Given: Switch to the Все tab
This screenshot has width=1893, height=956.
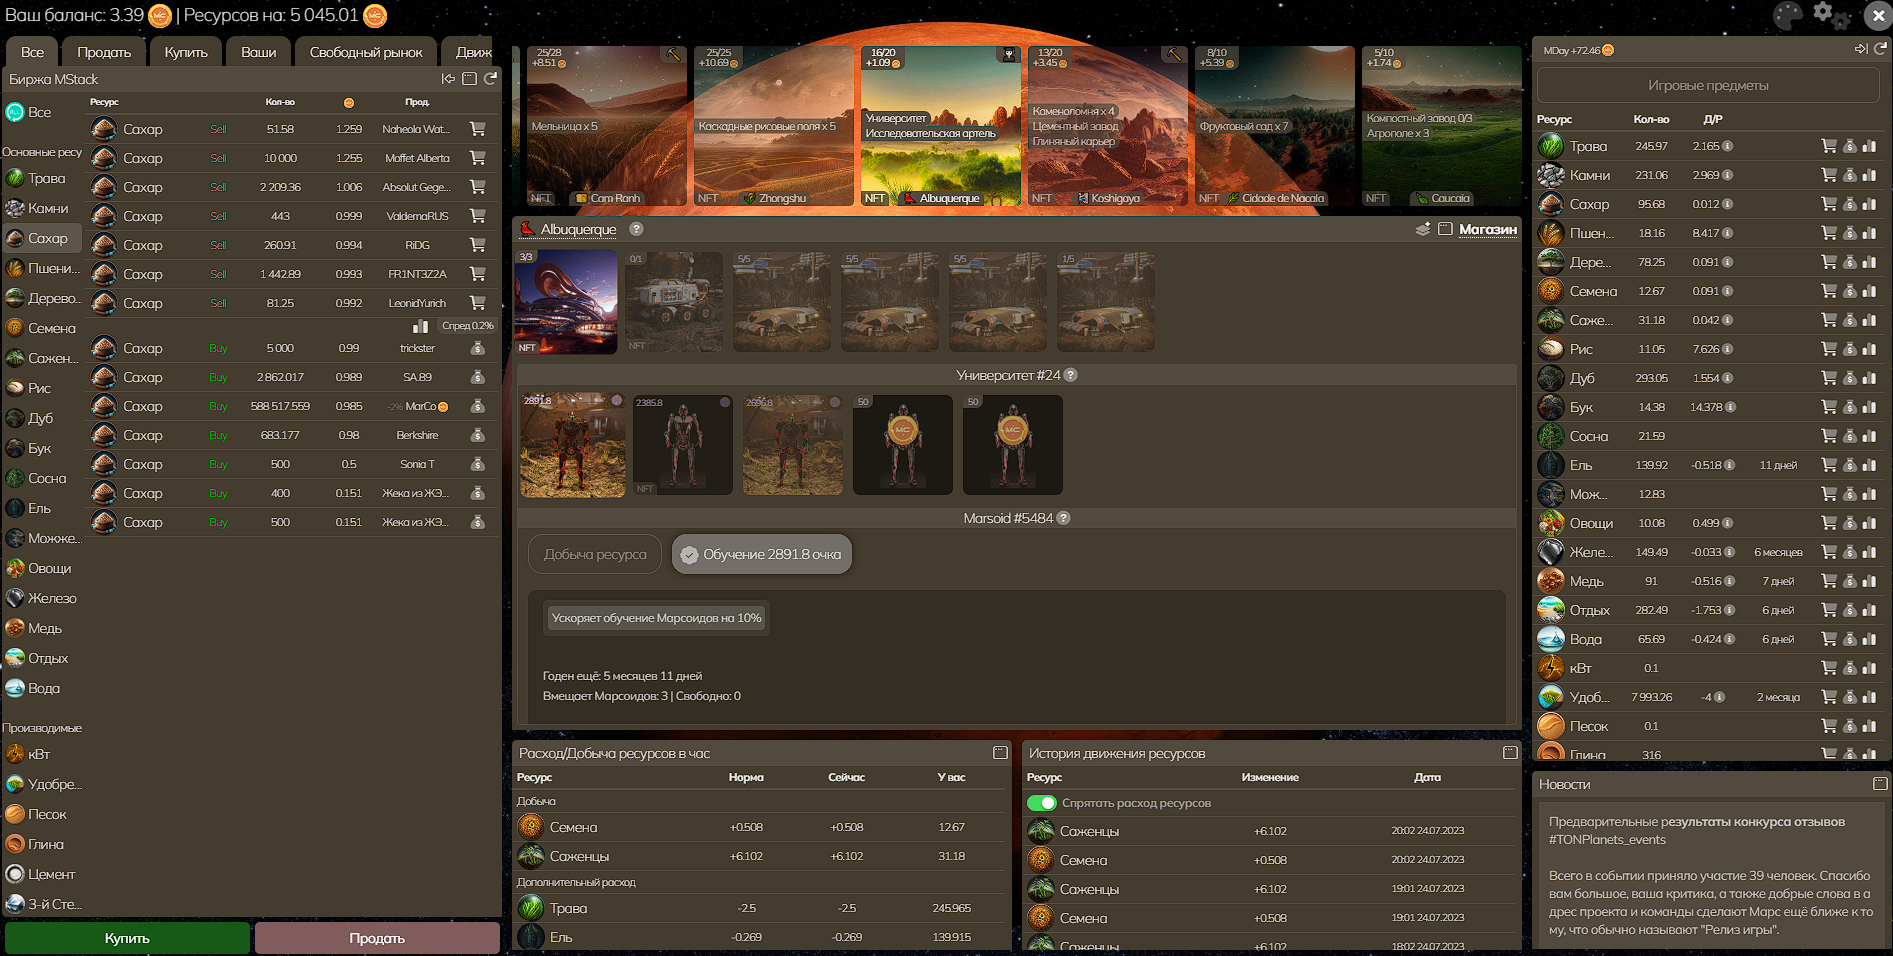Looking at the screenshot, I should pos(33,52).
